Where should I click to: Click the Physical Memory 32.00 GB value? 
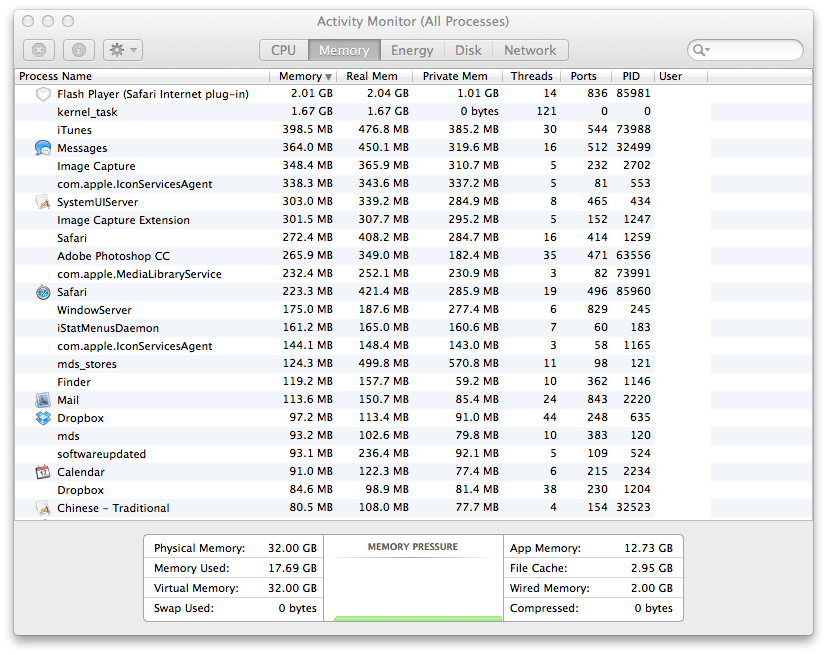[x=292, y=548]
